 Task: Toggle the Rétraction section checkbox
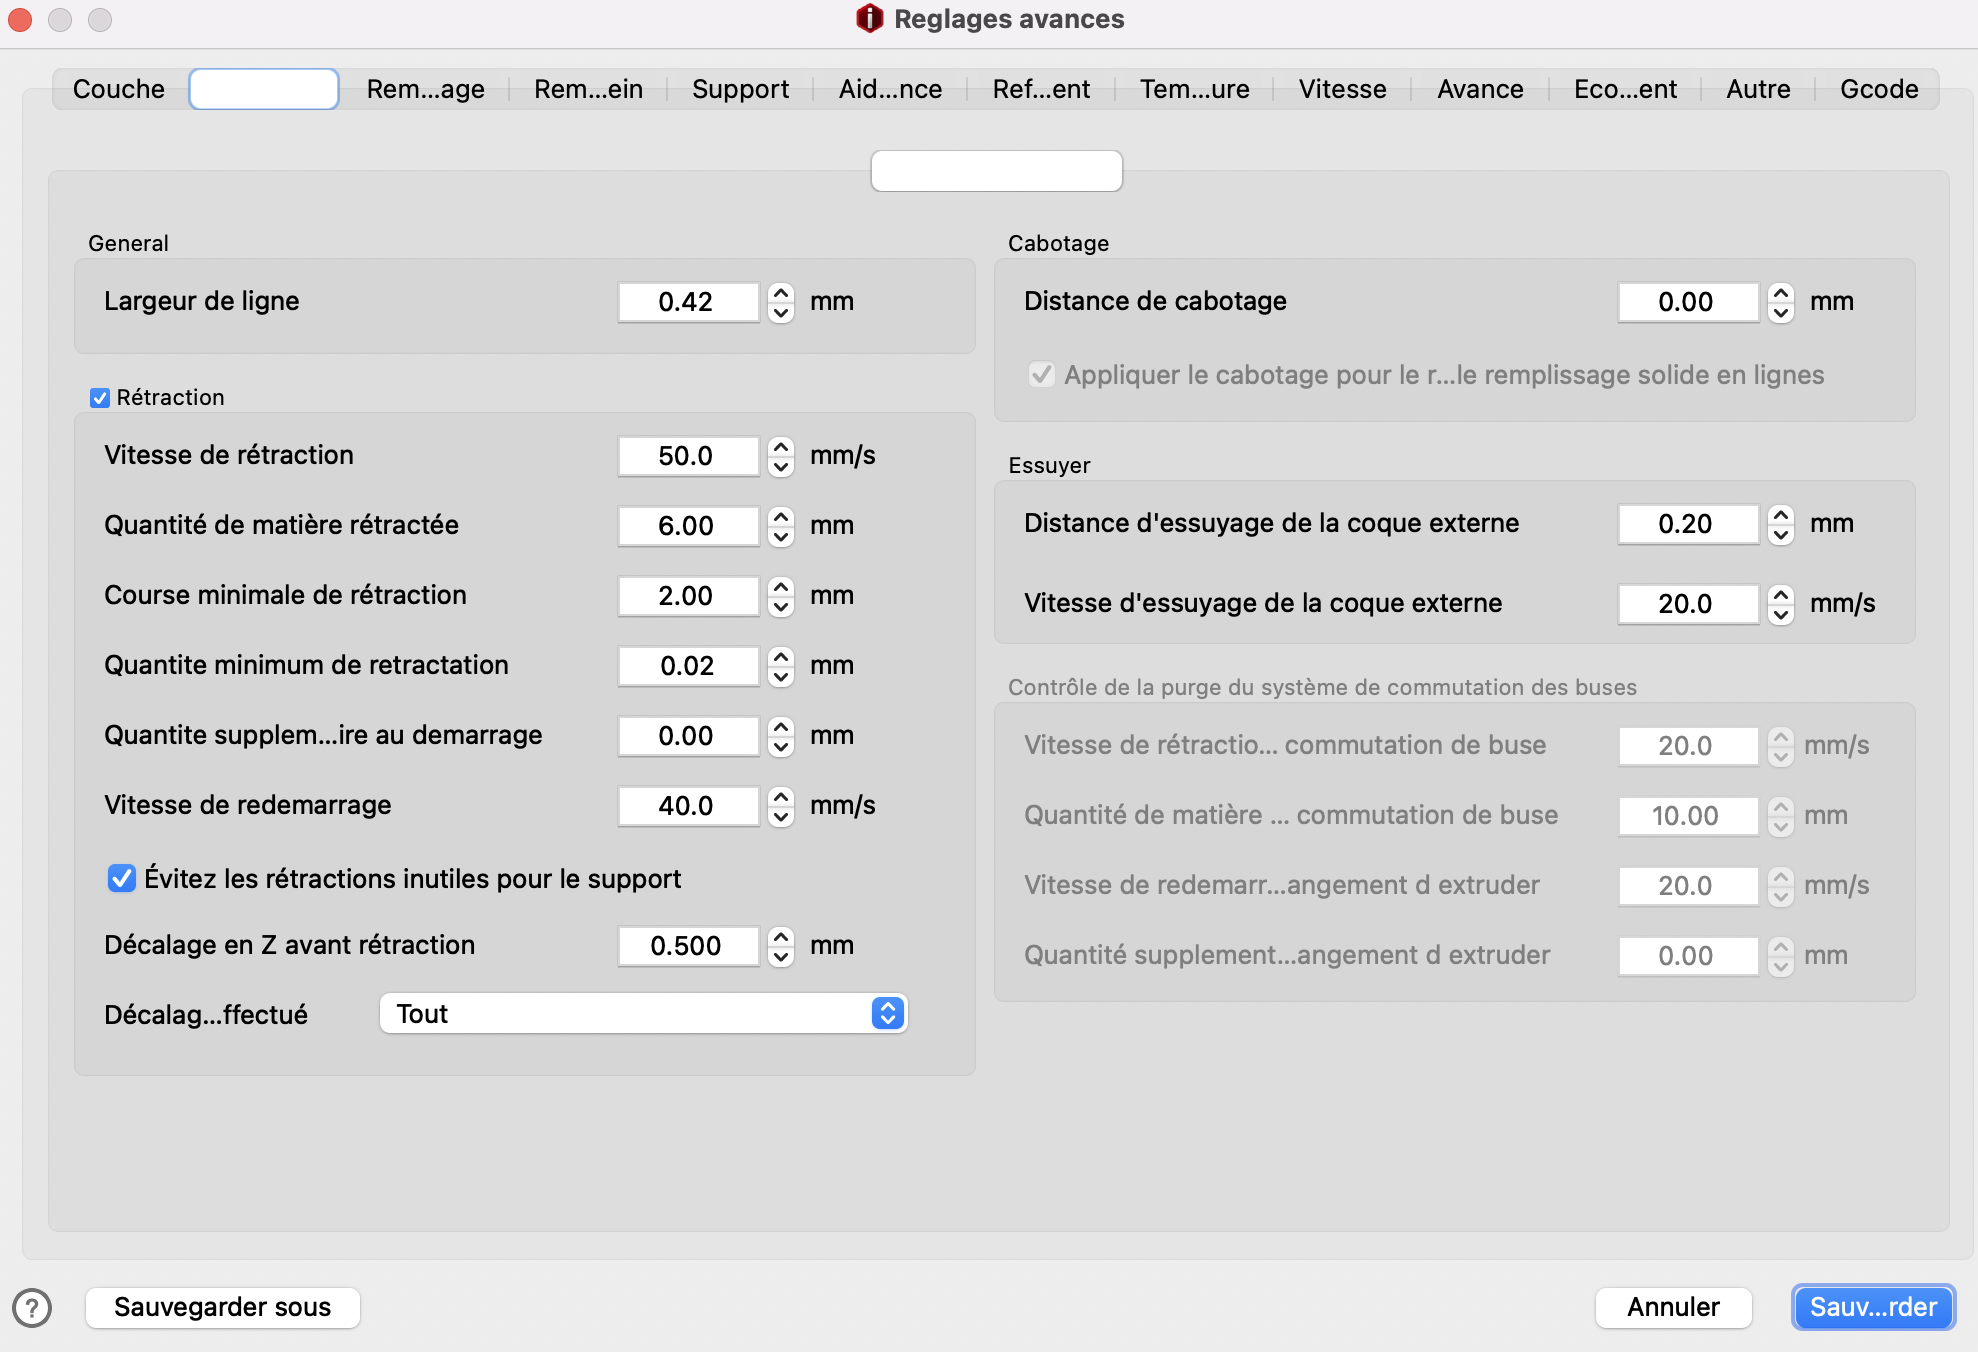100,398
